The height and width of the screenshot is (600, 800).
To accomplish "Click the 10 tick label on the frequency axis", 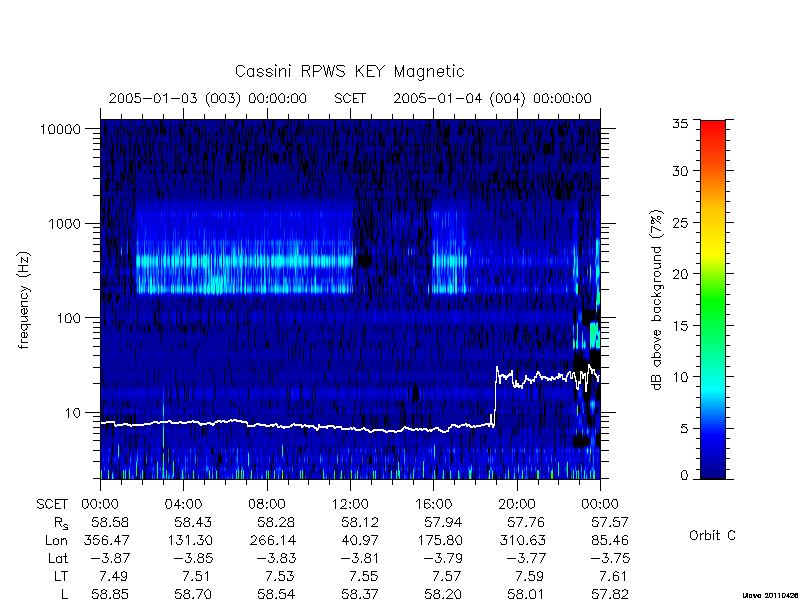I will click(73, 412).
